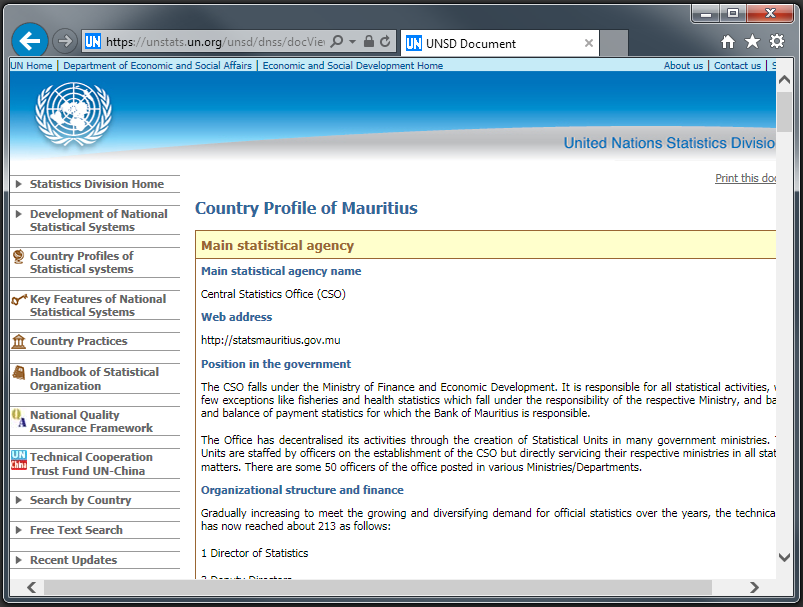This screenshot has height=607, width=803.
Task: Open Development of National Statistical Systems
Action: click(x=98, y=220)
